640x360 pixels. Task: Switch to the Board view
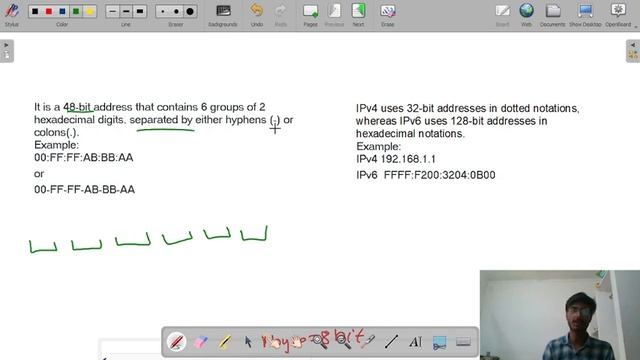(502, 15)
